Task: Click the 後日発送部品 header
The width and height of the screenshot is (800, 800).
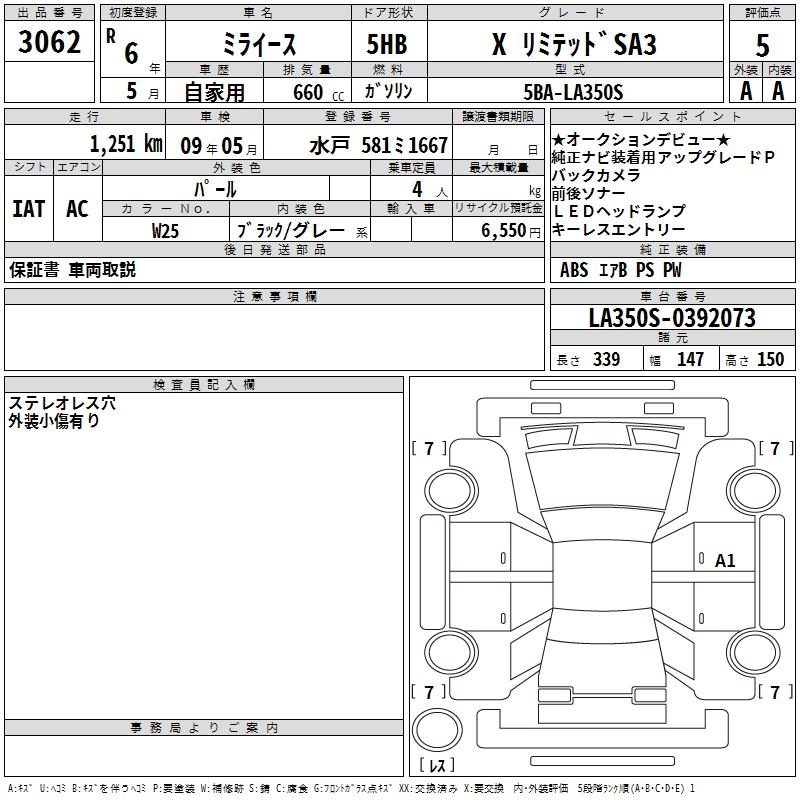Action: (x=275, y=249)
